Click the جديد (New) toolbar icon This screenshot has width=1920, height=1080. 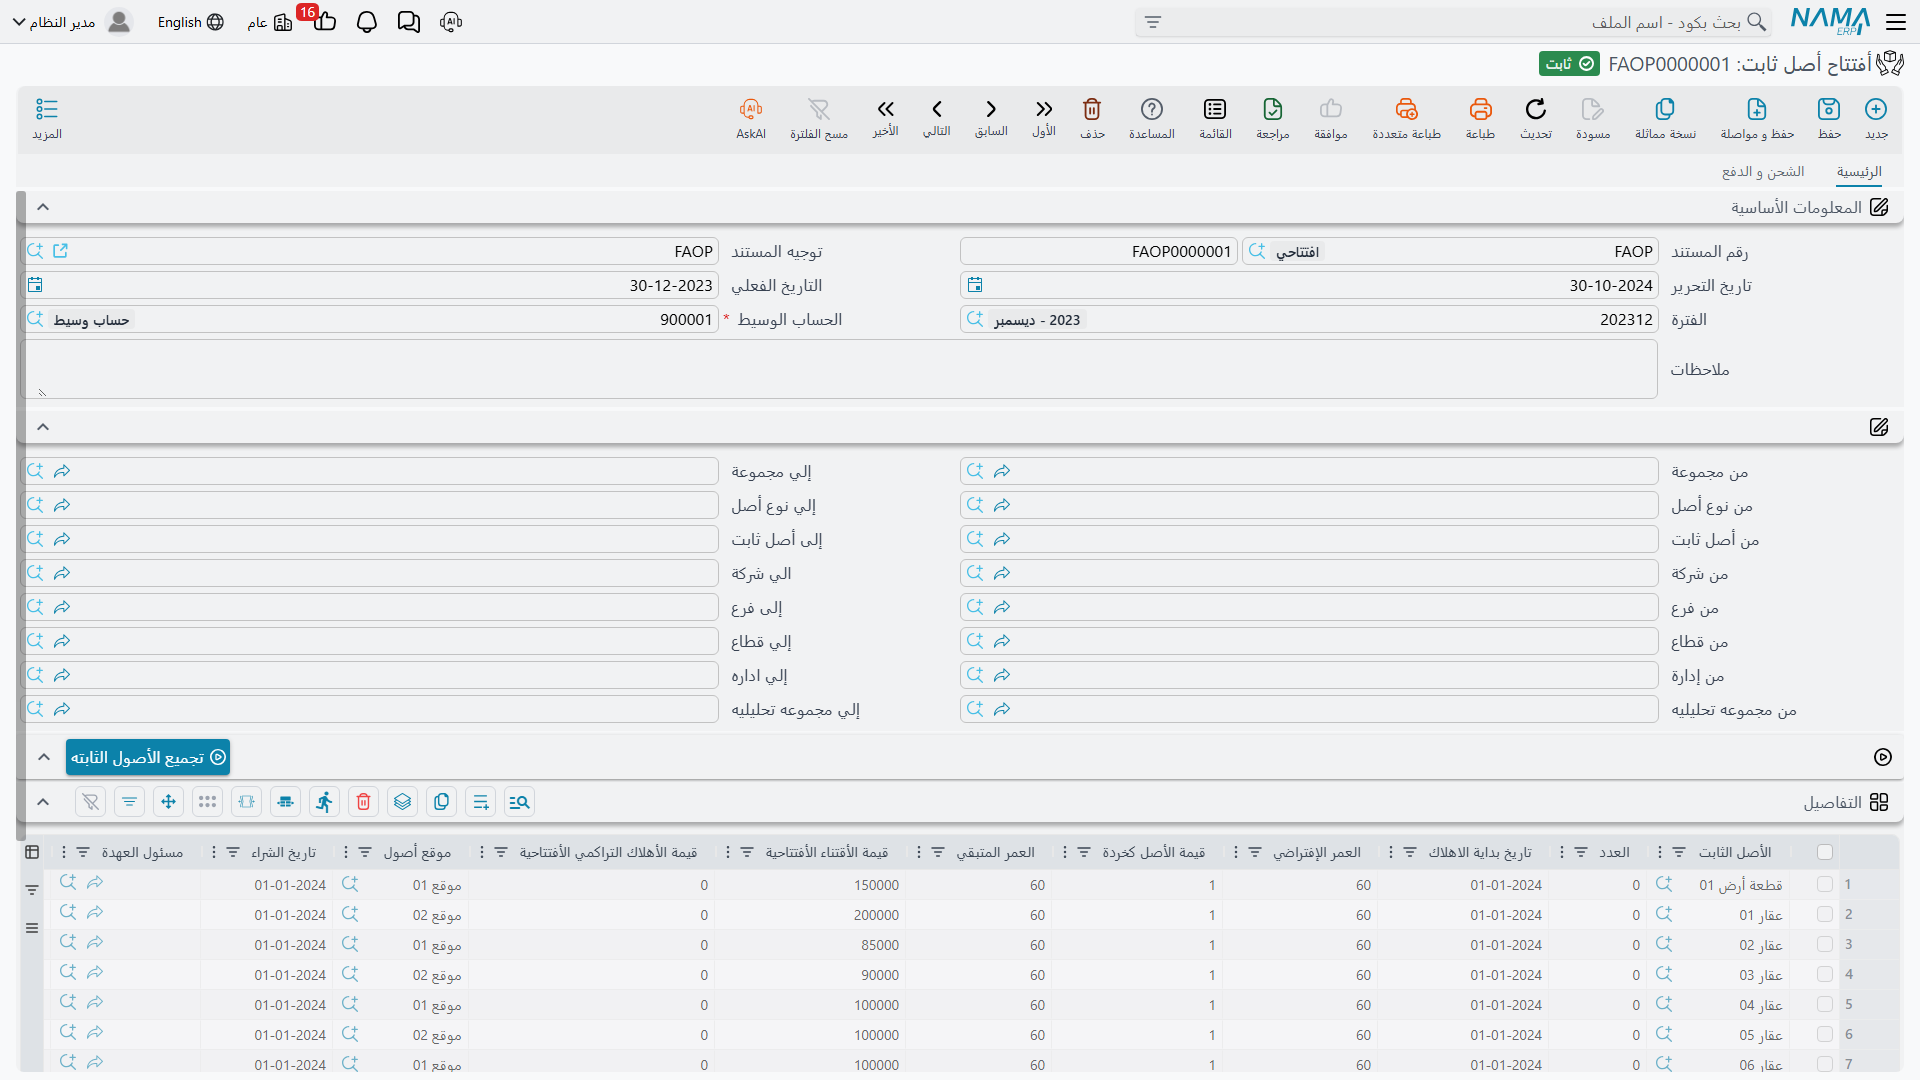pyautogui.click(x=1876, y=109)
